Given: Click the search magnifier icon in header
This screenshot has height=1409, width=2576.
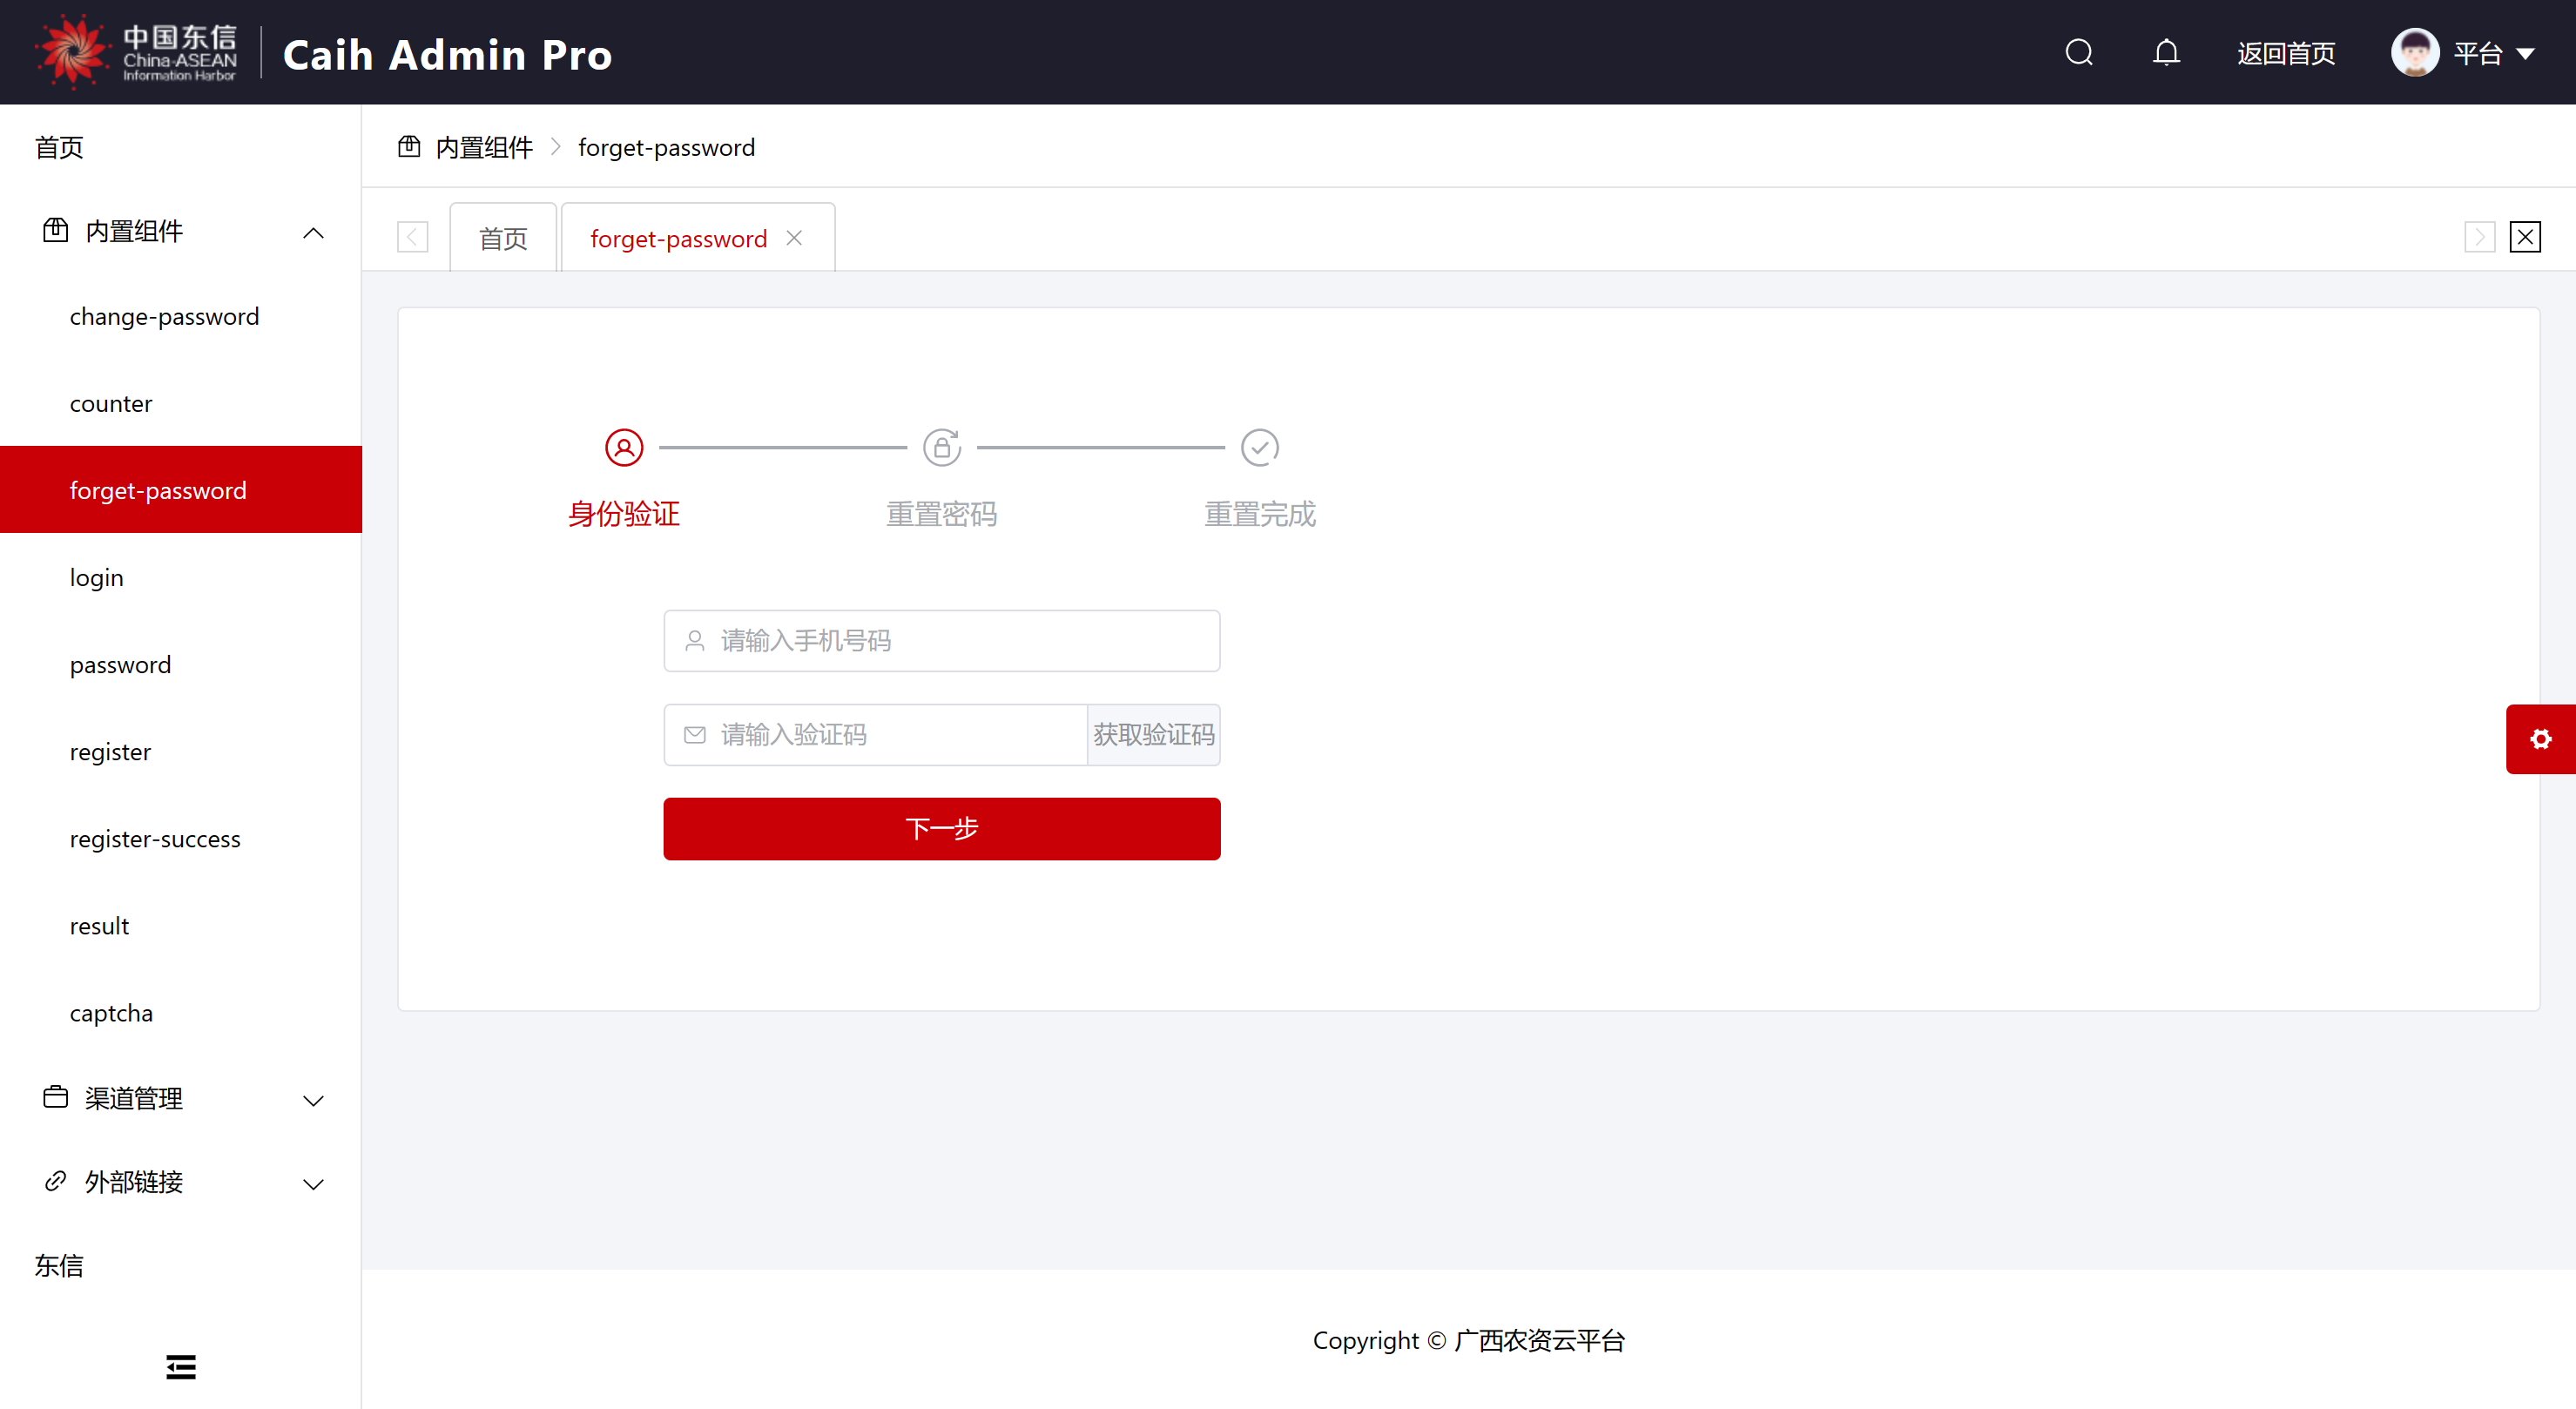Looking at the screenshot, I should coord(2078,52).
